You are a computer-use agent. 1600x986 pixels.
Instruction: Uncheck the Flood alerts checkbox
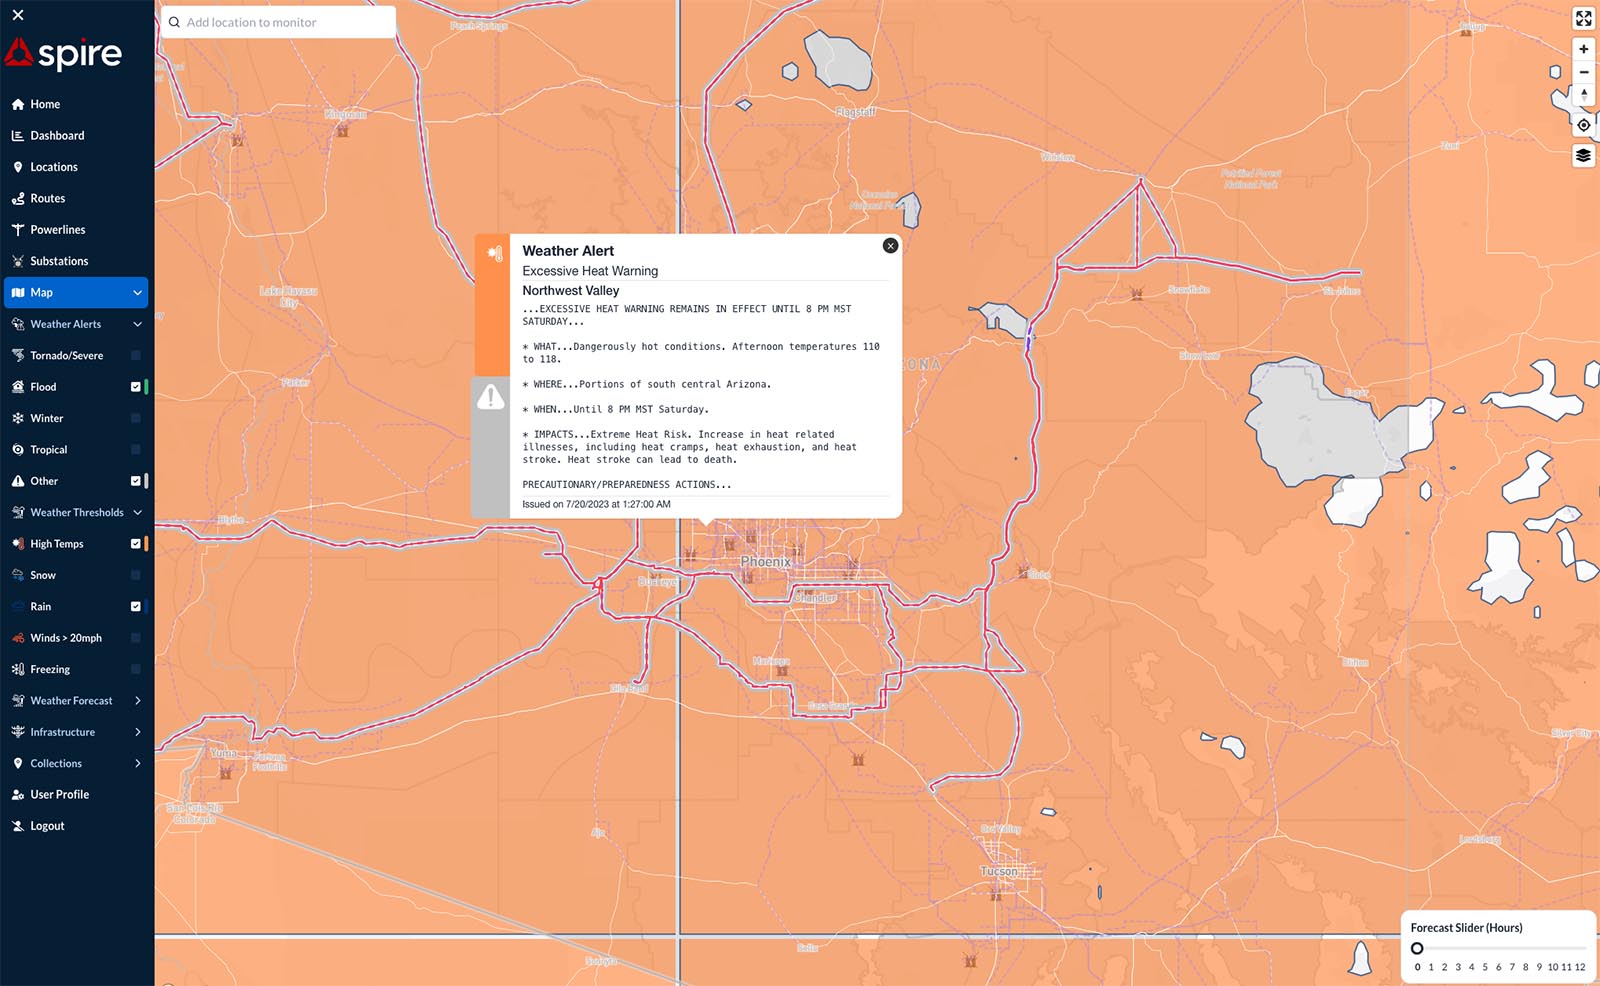click(x=136, y=387)
